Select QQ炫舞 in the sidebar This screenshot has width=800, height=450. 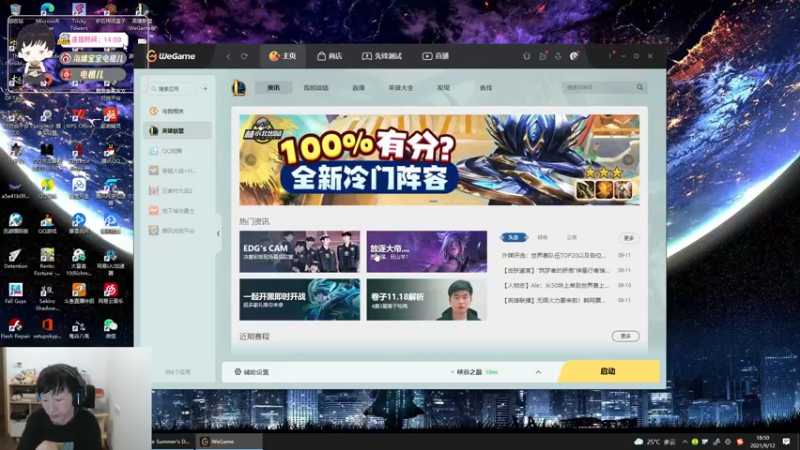click(178, 151)
